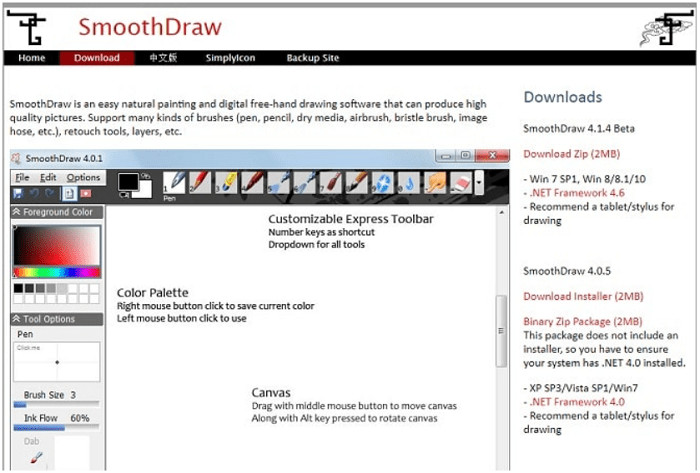The width and height of the screenshot is (700, 473).
Task: Click the 'SmoothDraw 4.0.5' text
Action: (567, 271)
